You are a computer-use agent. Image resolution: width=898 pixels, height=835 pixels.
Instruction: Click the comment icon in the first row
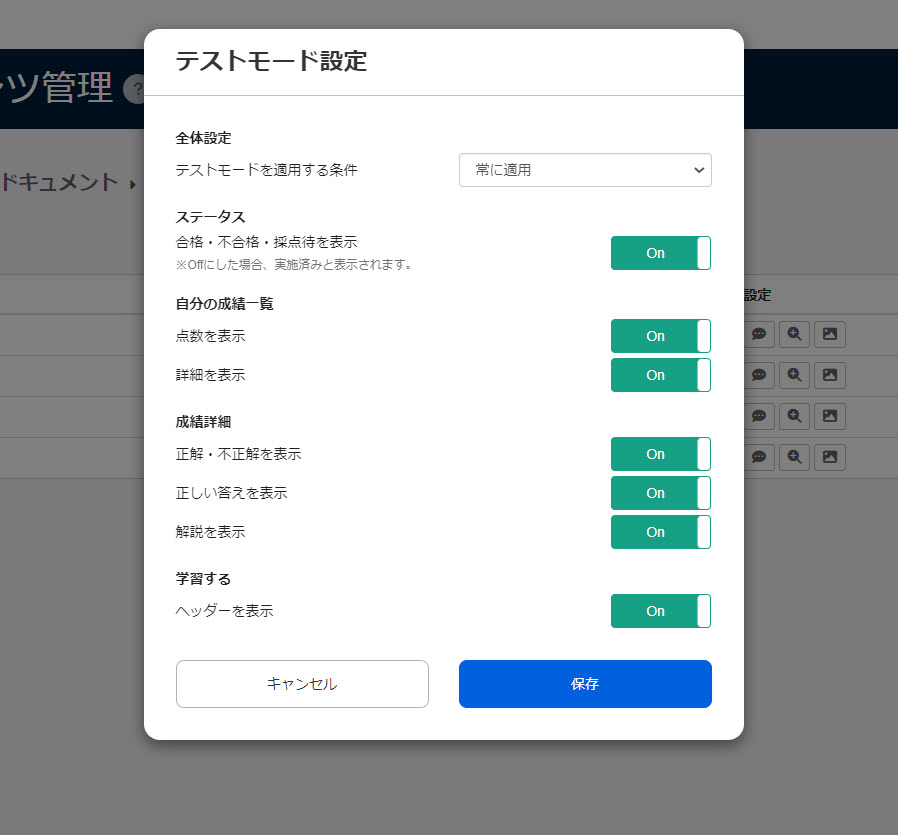(x=759, y=335)
